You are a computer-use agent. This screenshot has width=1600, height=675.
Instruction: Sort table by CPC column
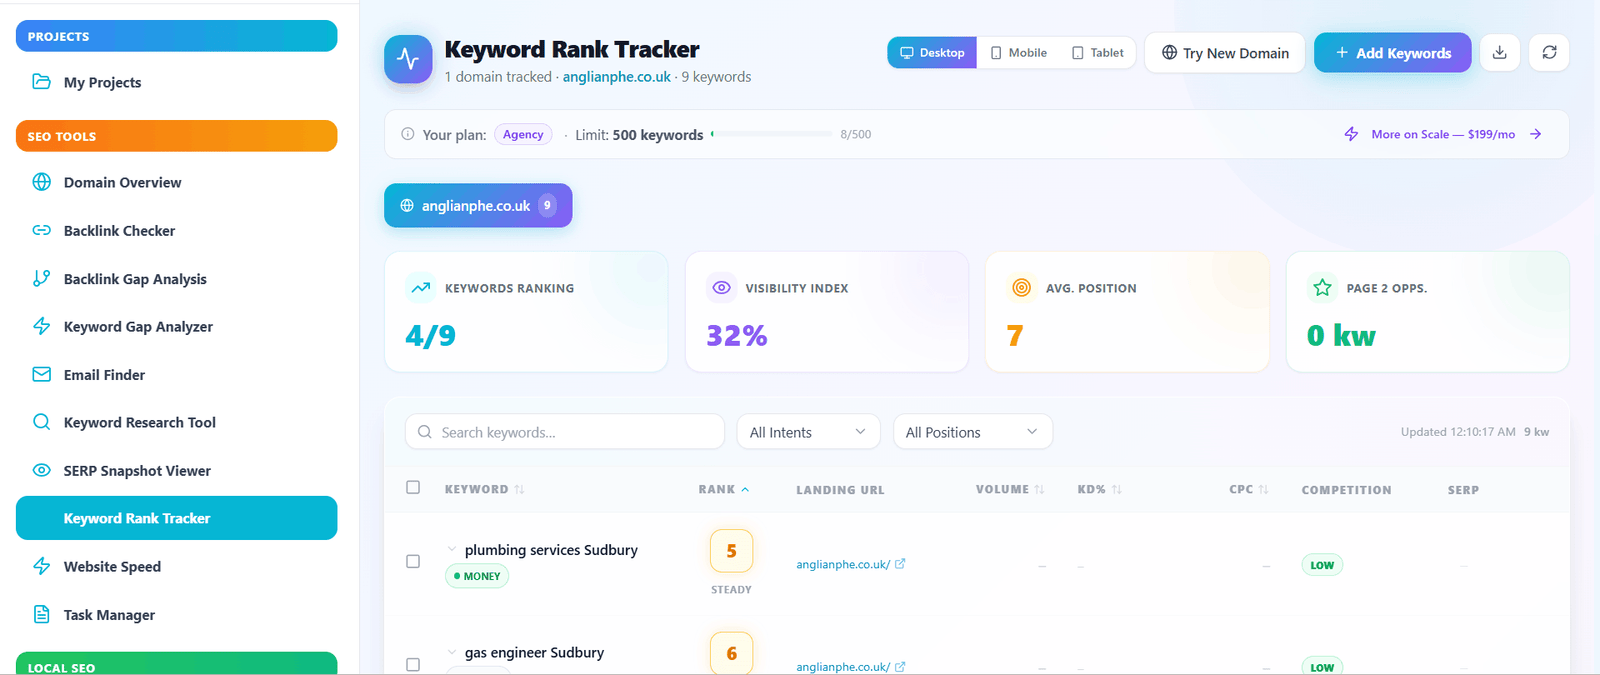coord(1249,489)
